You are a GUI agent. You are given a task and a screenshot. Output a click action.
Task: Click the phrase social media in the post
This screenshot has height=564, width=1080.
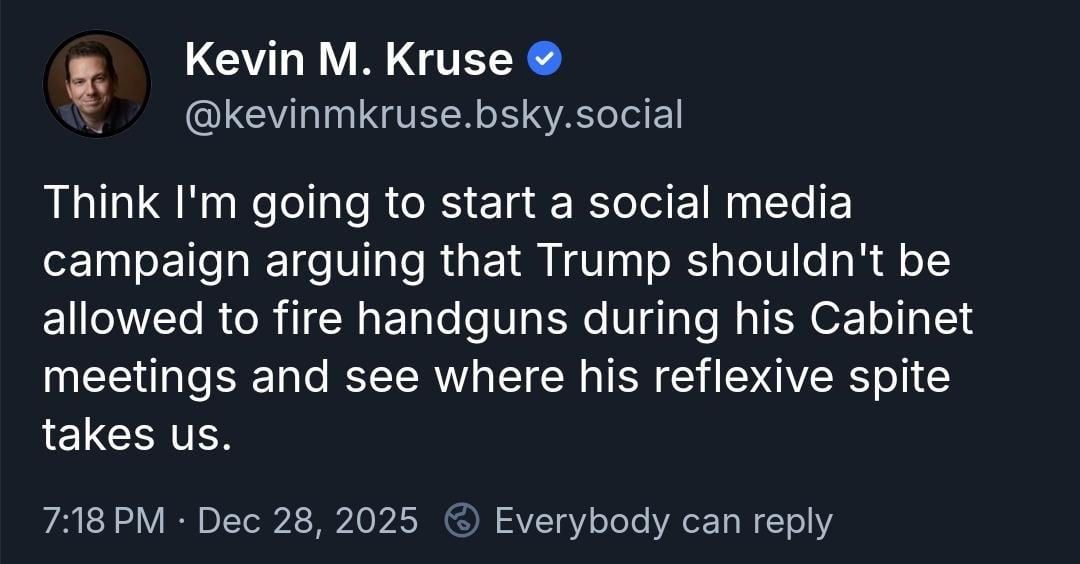720,203
